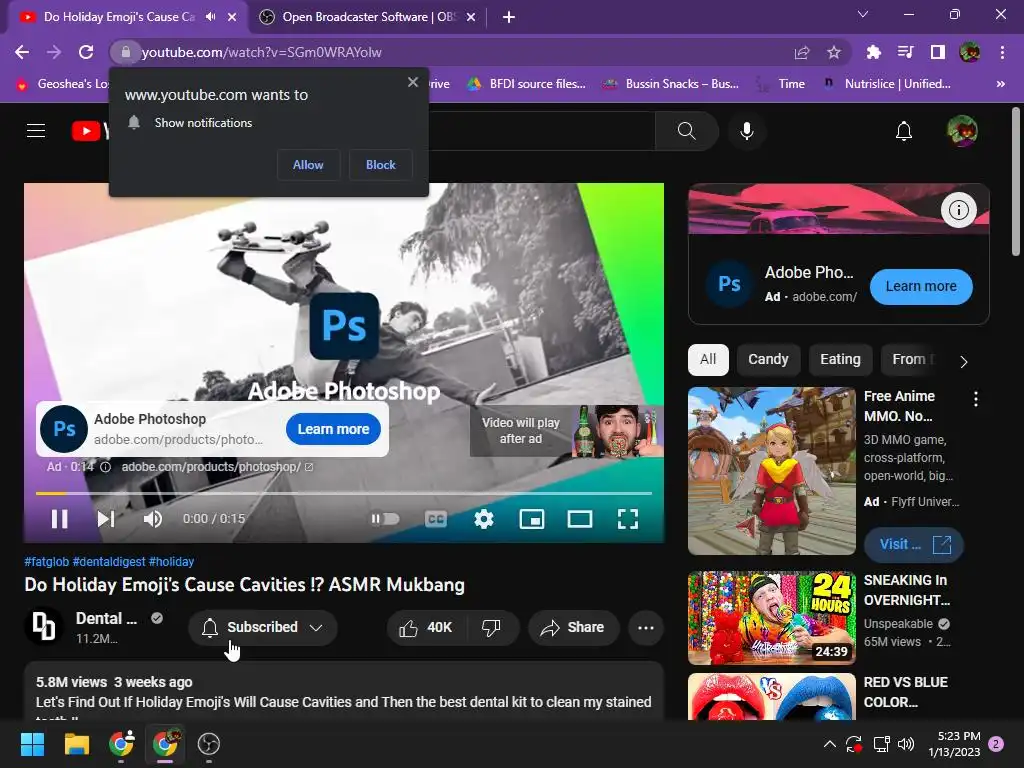Screen dimensions: 1024x768
Task: Select the Candy filter chip
Action: (768, 359)
